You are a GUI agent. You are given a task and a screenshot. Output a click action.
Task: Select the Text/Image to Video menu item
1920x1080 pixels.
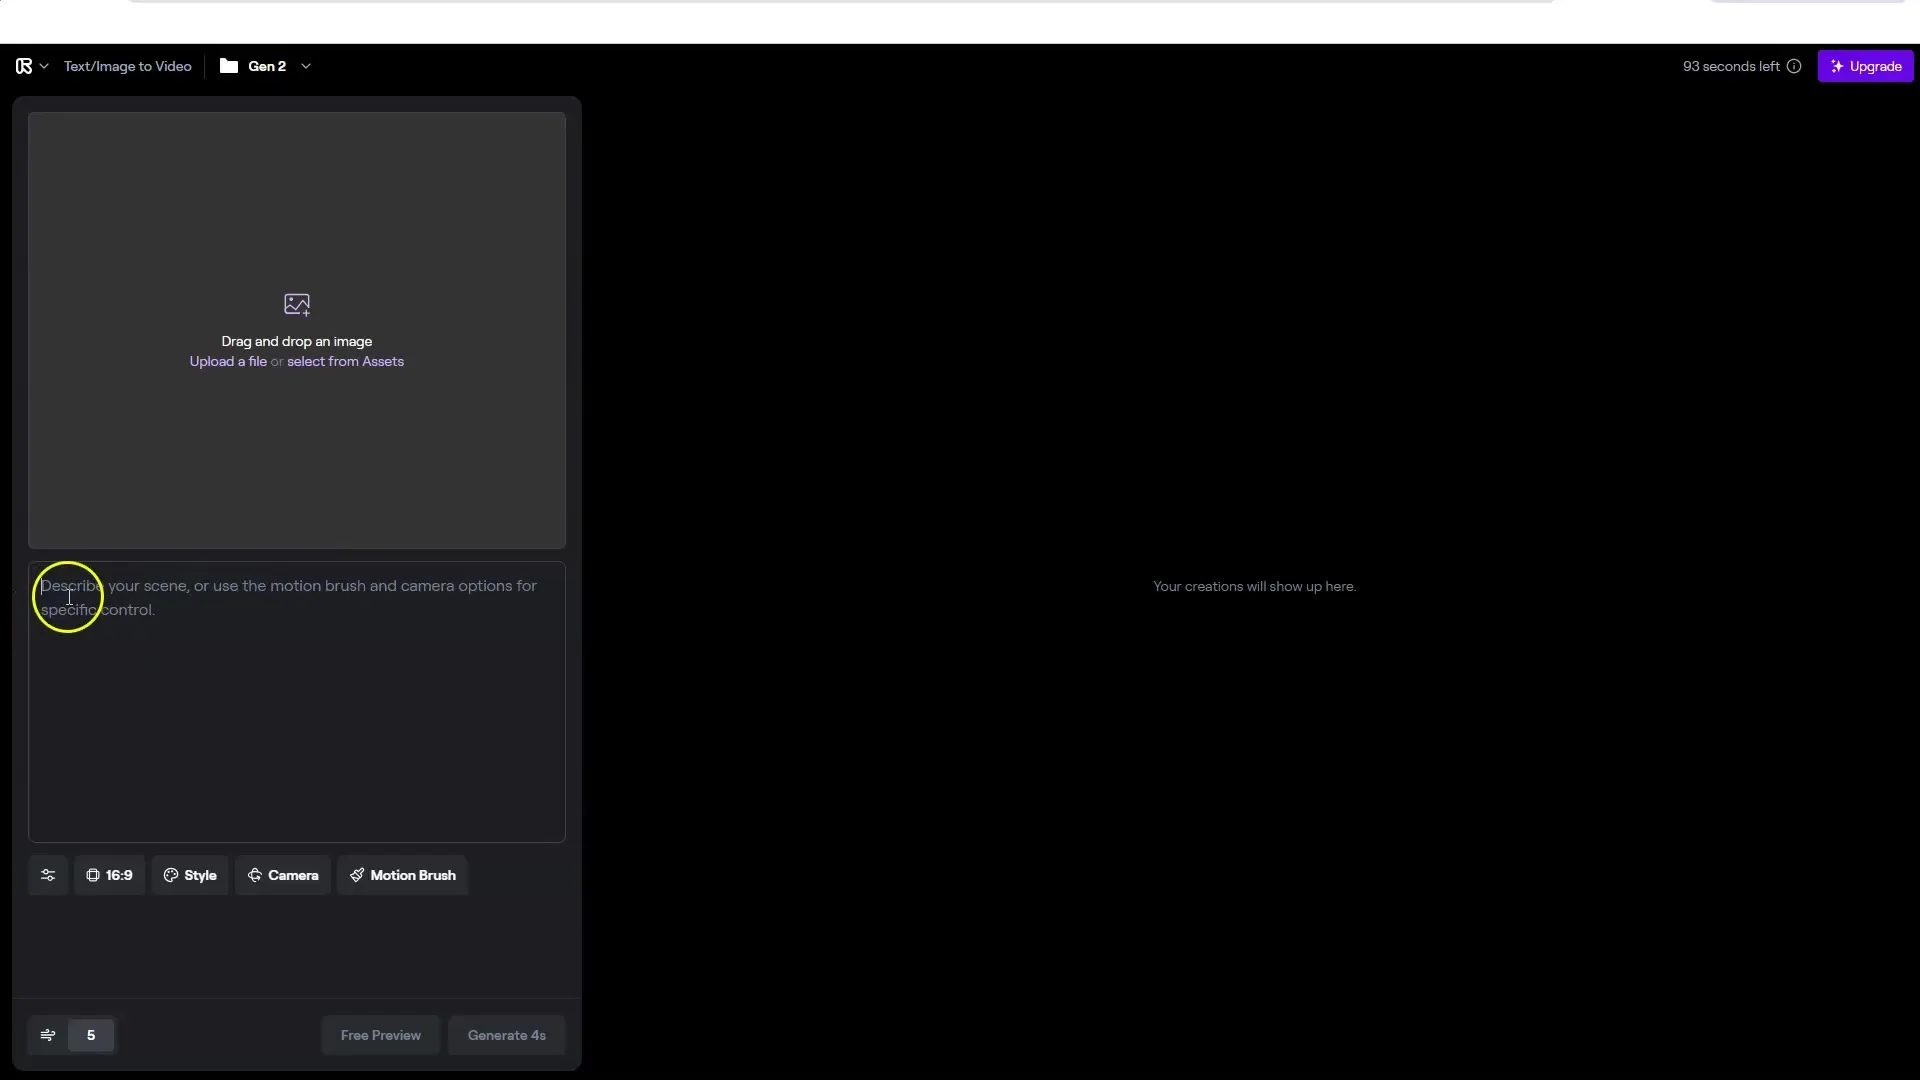[128, 66]
